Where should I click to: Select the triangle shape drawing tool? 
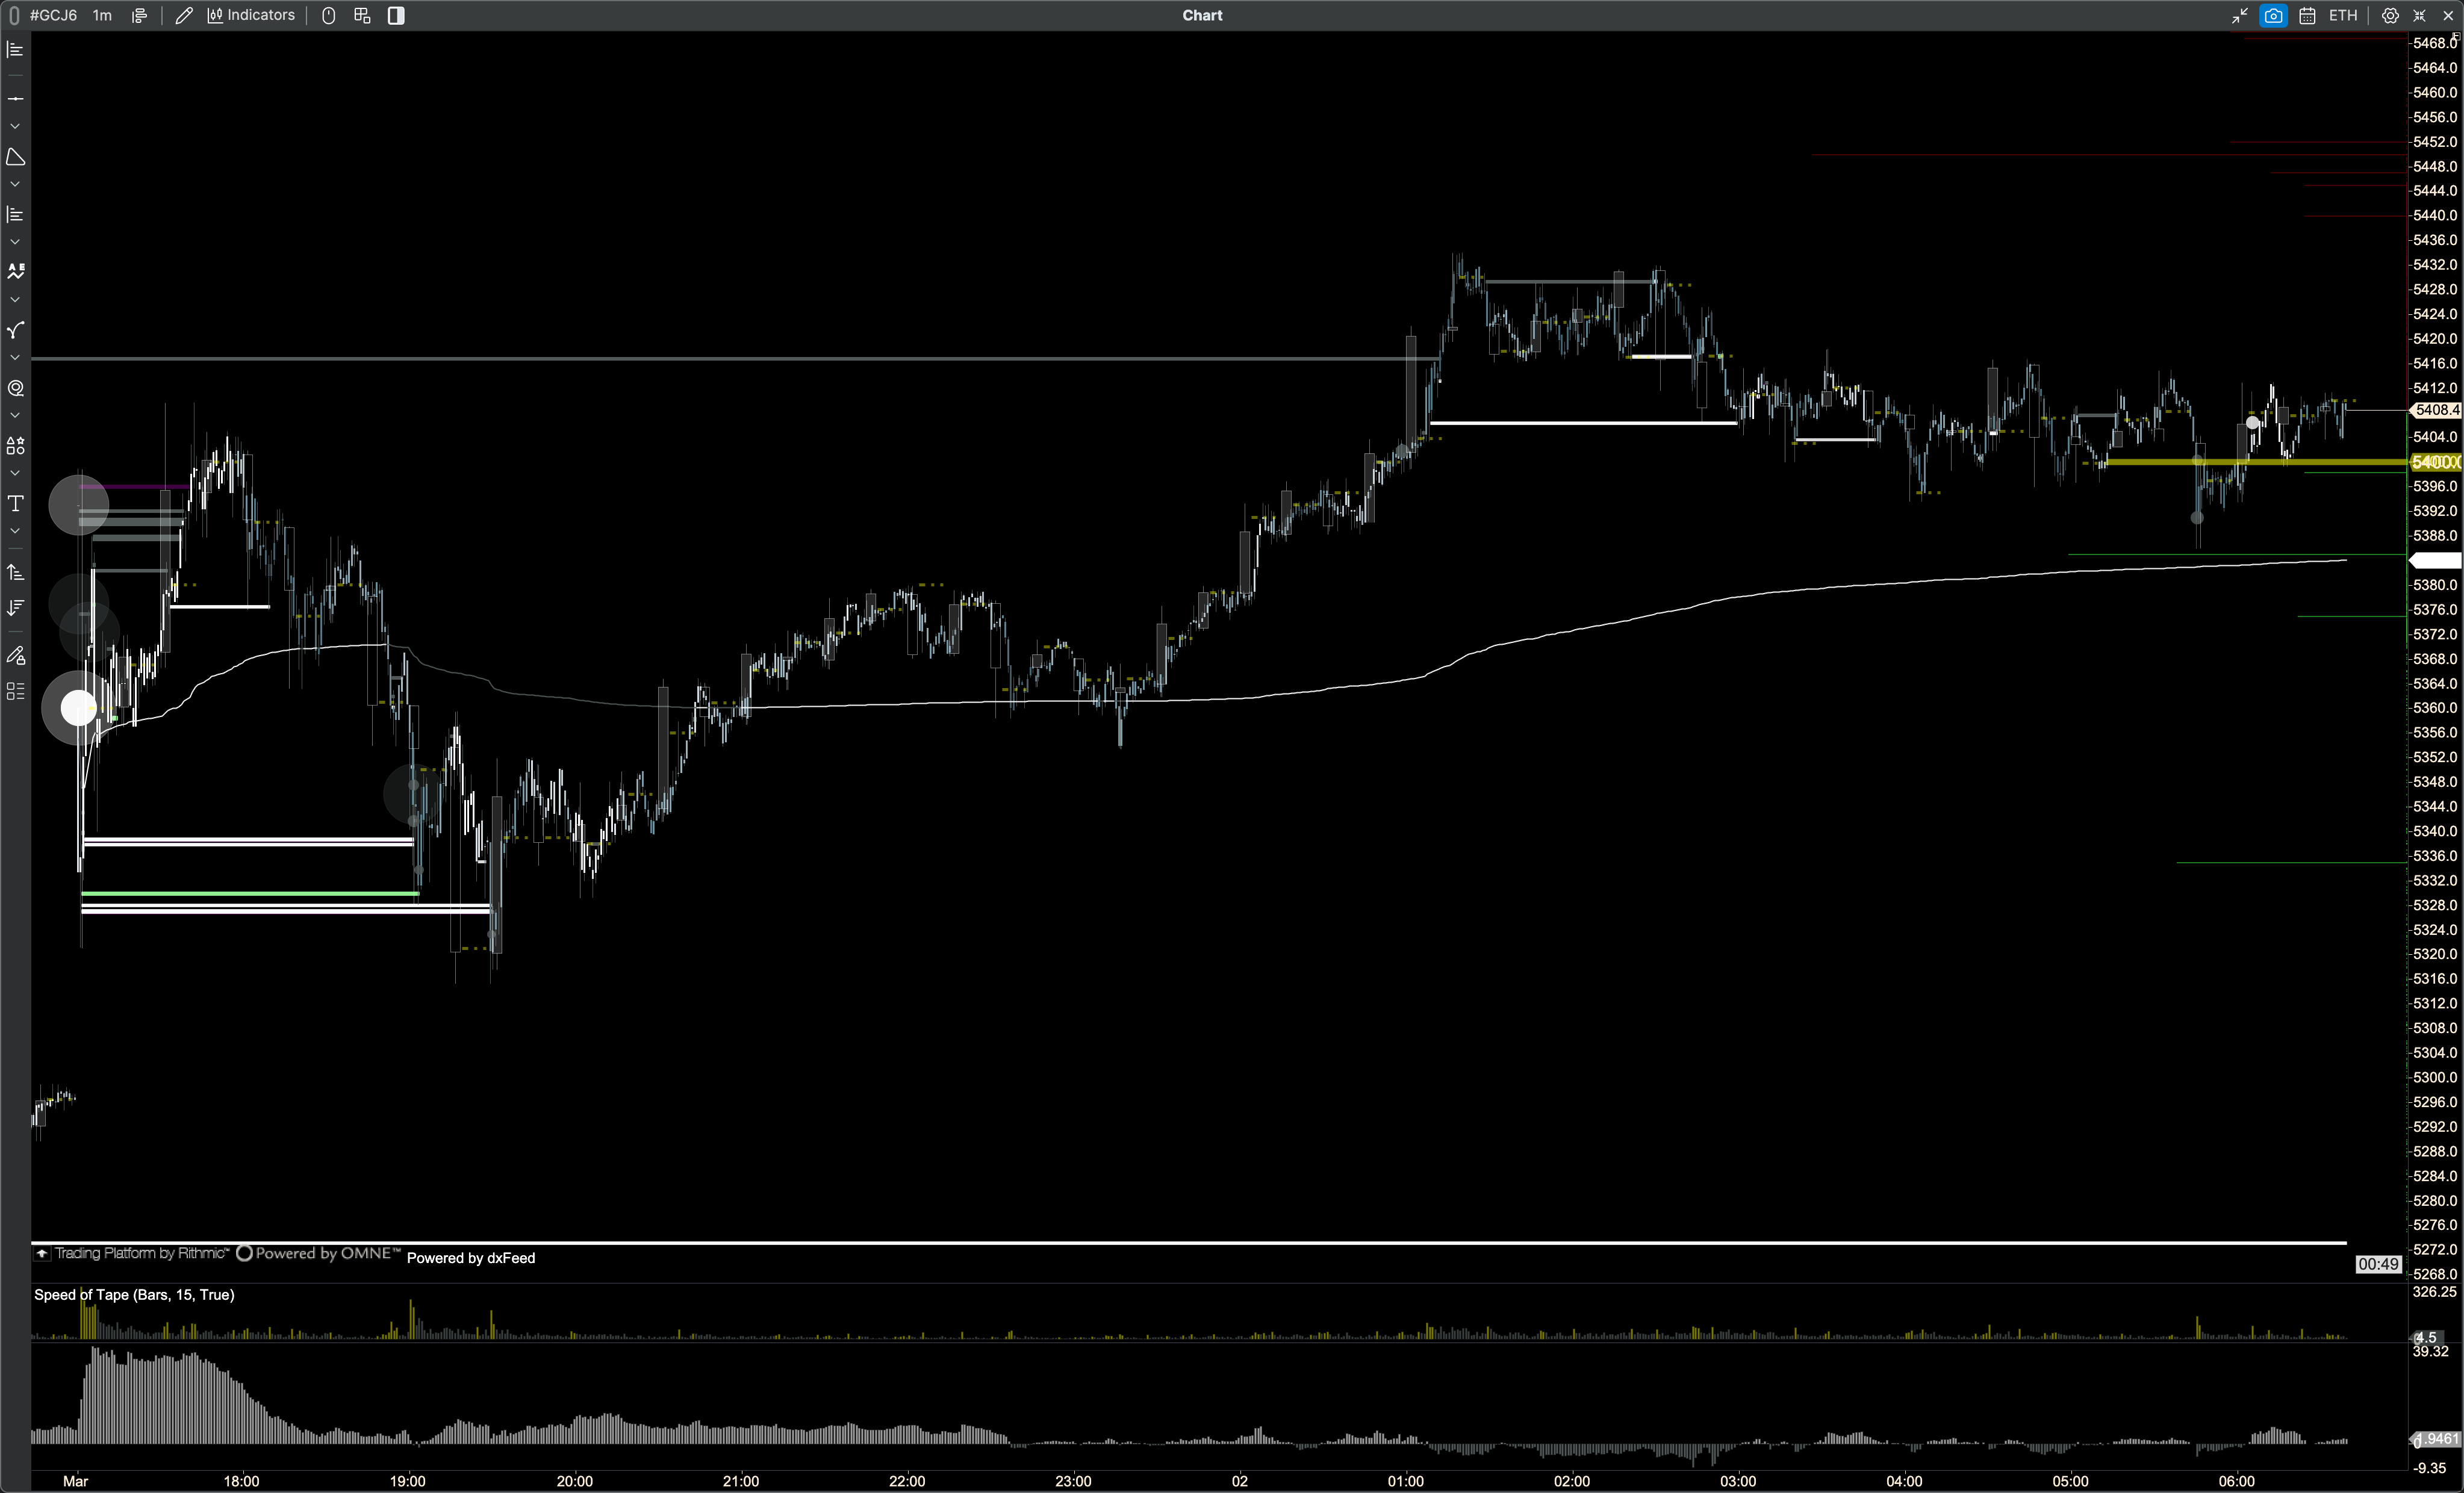pos(15,157)
